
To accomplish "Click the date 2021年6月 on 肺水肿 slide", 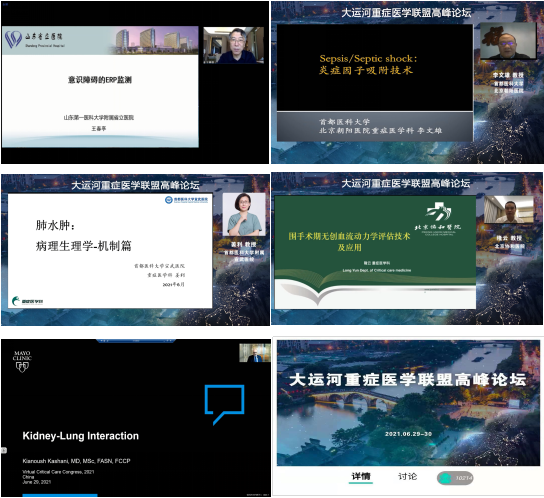I will pos(173,285).
